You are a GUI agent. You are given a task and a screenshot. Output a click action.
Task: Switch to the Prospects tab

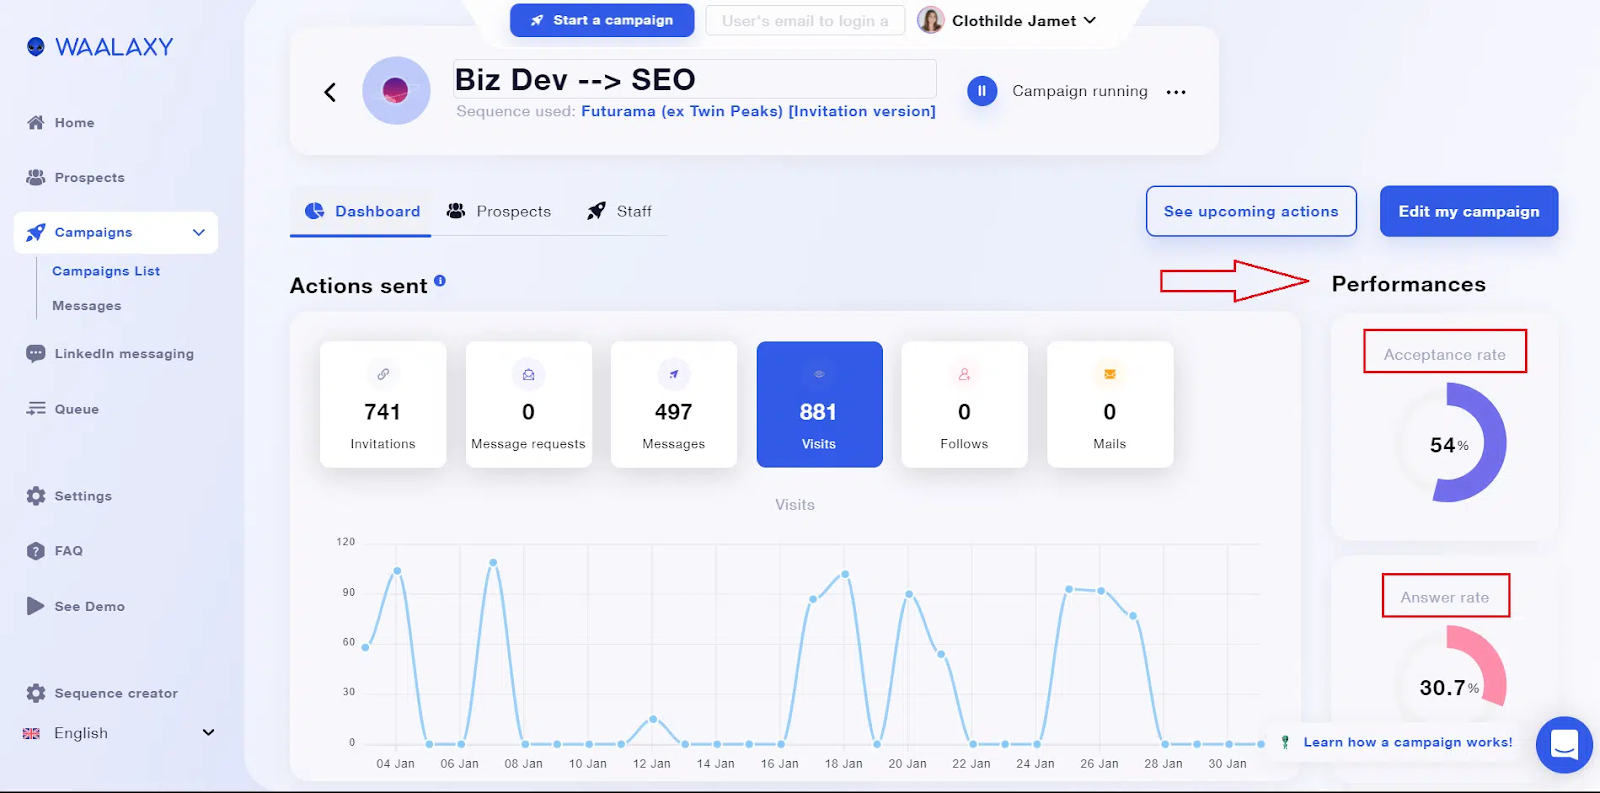pyautogui.click(x=499, y=211)
